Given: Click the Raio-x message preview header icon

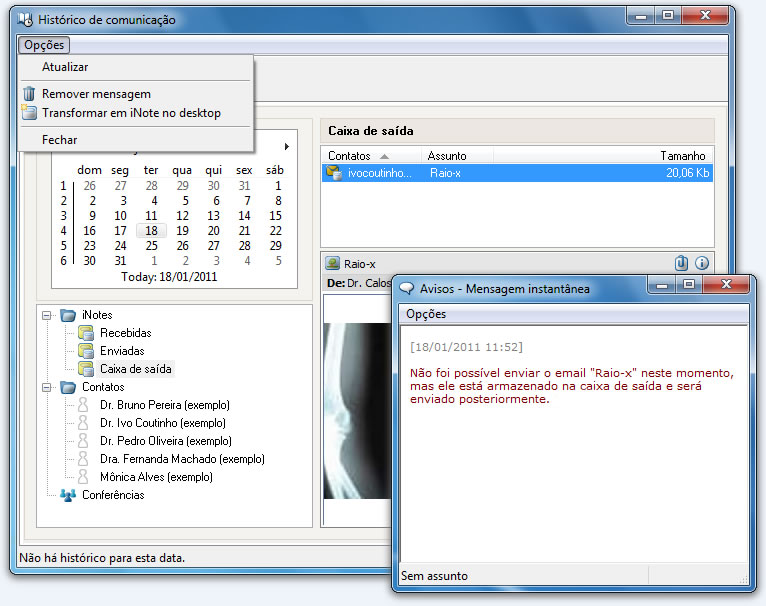Looking at the screenshot, I should point(332,263).
